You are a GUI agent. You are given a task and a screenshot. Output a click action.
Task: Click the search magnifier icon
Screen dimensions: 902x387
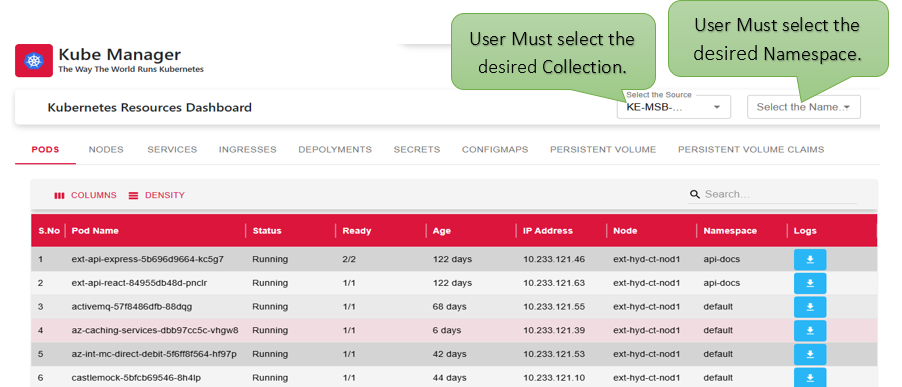click(x=695, y=194)
